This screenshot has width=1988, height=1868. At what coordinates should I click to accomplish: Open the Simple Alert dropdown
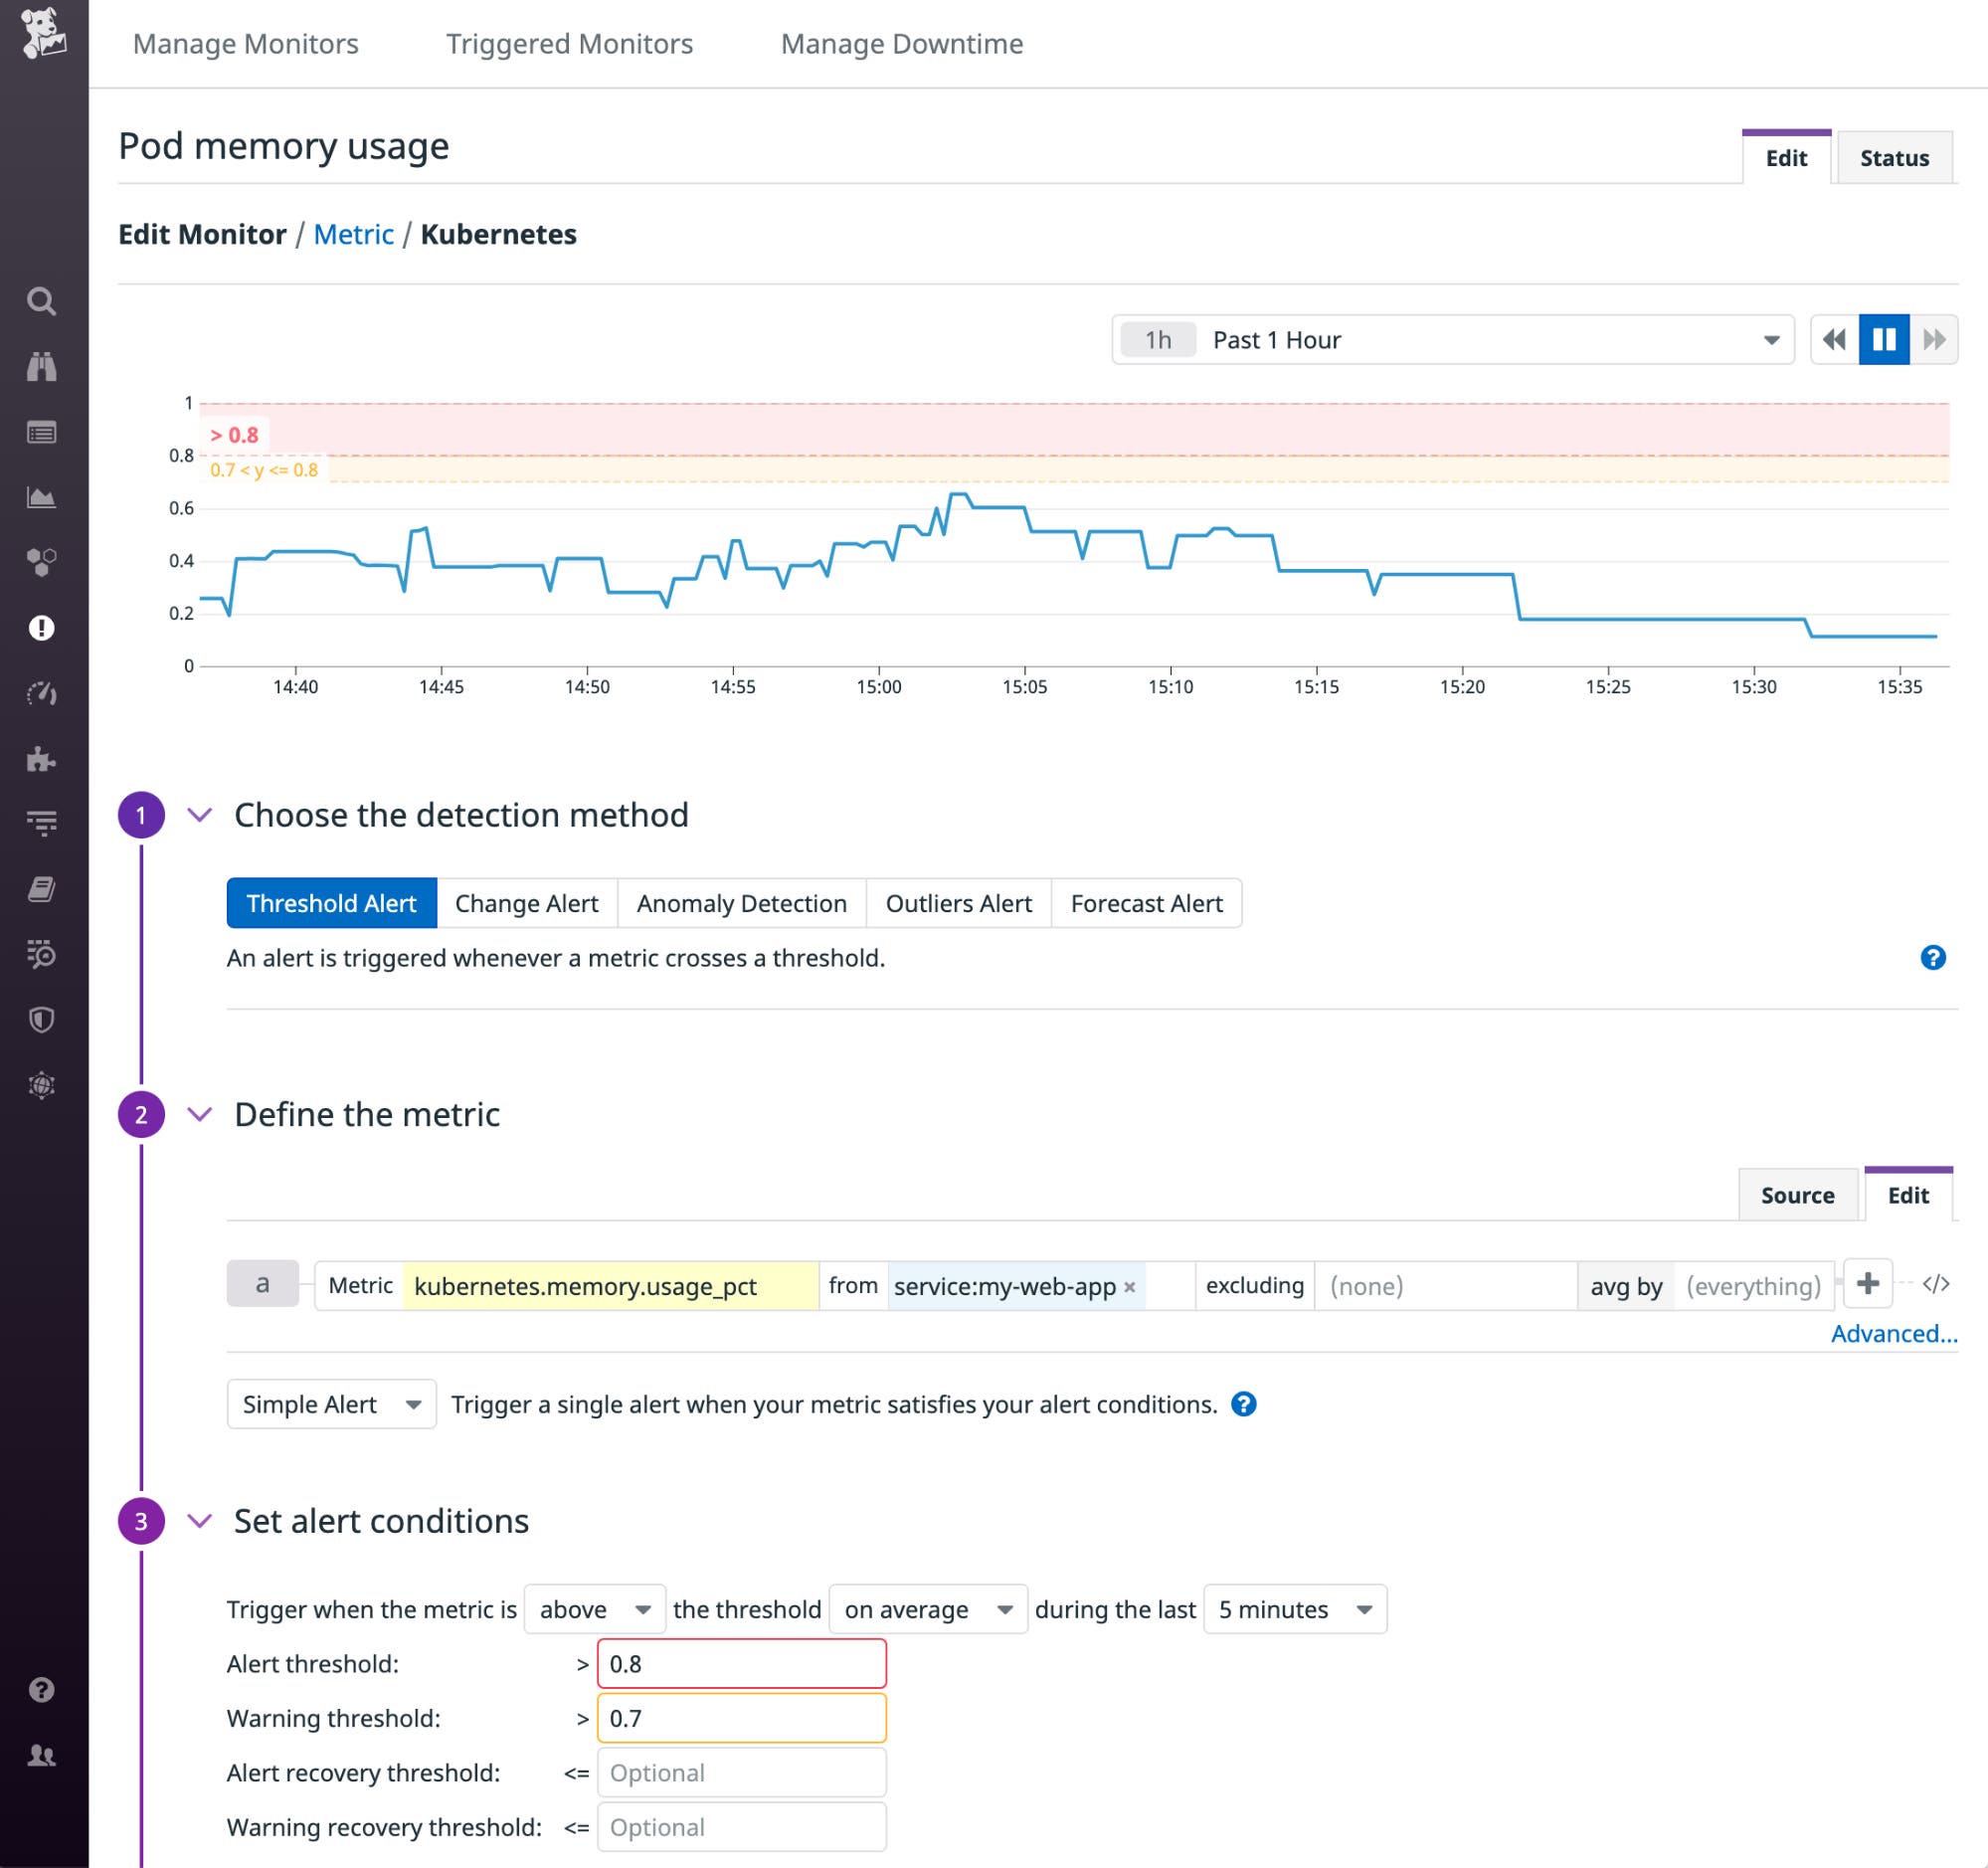[x=331, y=1404]
